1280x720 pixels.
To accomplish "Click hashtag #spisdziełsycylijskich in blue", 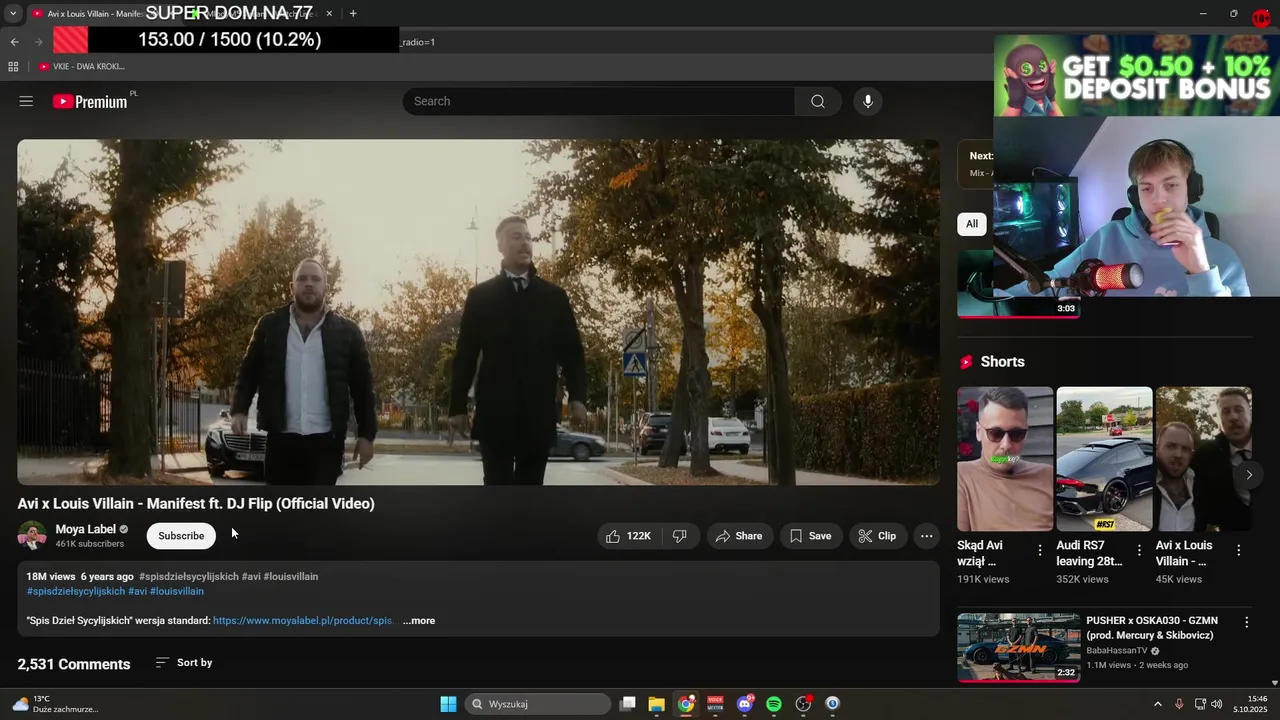I will tap(76, 591).
